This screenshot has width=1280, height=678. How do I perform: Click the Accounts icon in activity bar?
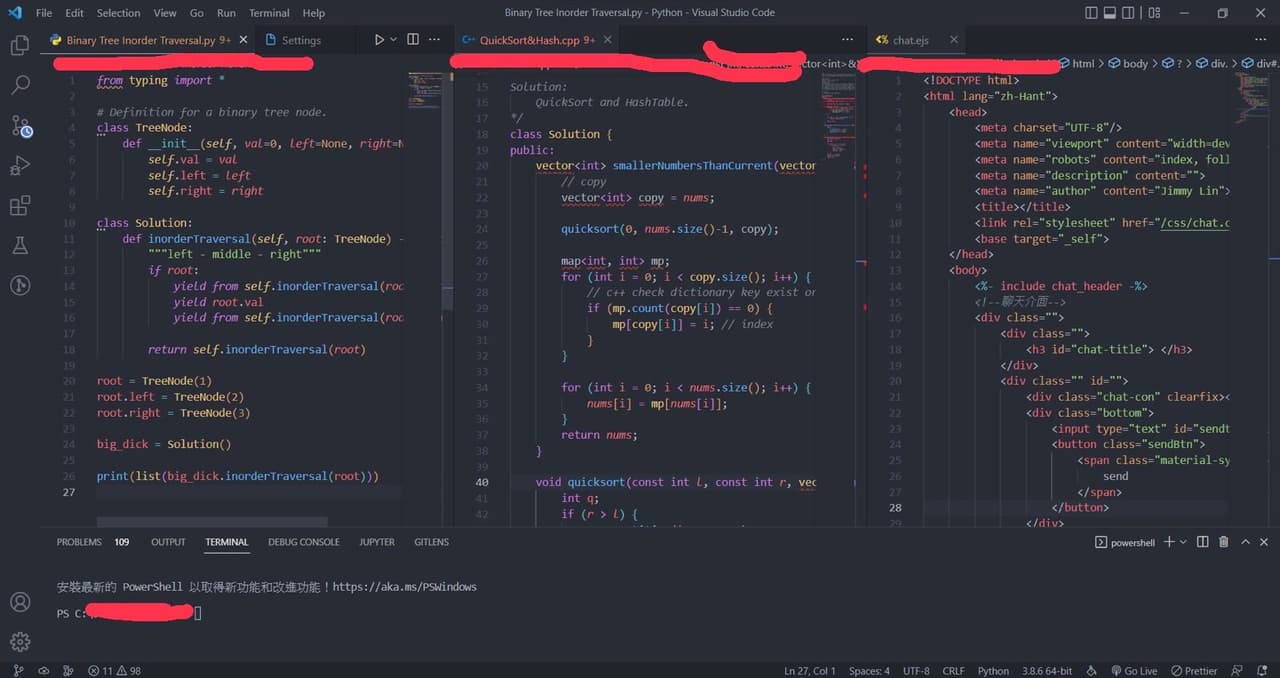pos(20,602)
